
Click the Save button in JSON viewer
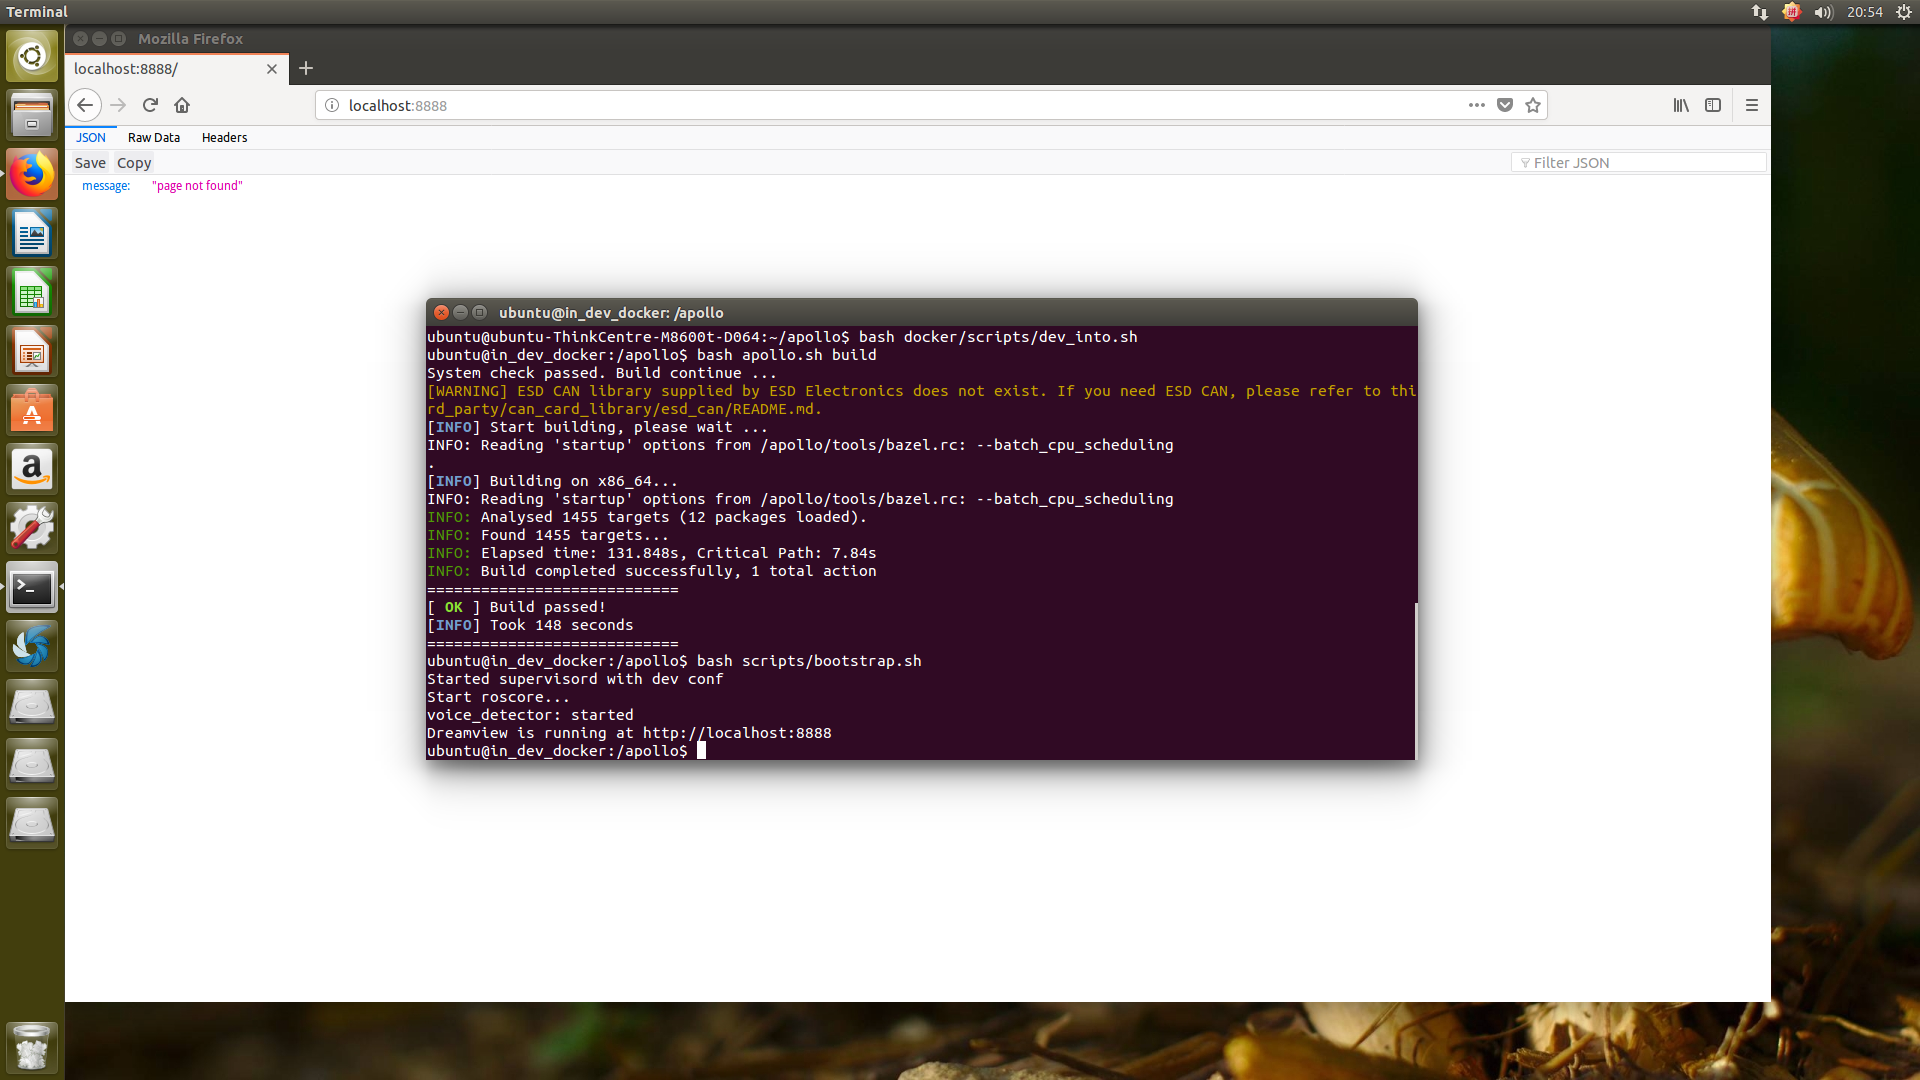coord(90,163)
